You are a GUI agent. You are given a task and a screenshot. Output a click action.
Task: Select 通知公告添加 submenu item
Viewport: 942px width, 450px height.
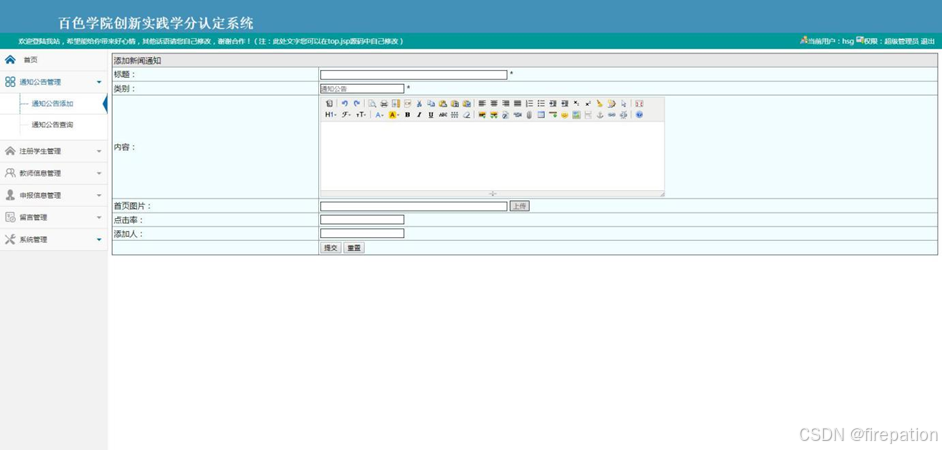pos(52,103)
